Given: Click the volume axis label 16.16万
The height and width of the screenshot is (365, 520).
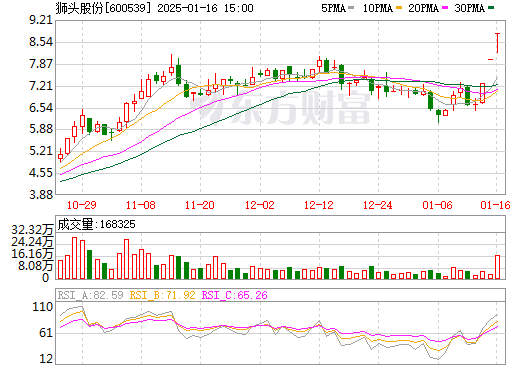Looking at the screenshot, I should tap(32, 254).
